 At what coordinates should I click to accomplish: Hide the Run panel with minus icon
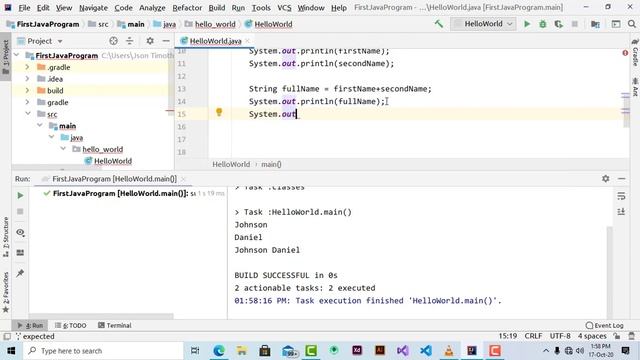tap(622, 179)
